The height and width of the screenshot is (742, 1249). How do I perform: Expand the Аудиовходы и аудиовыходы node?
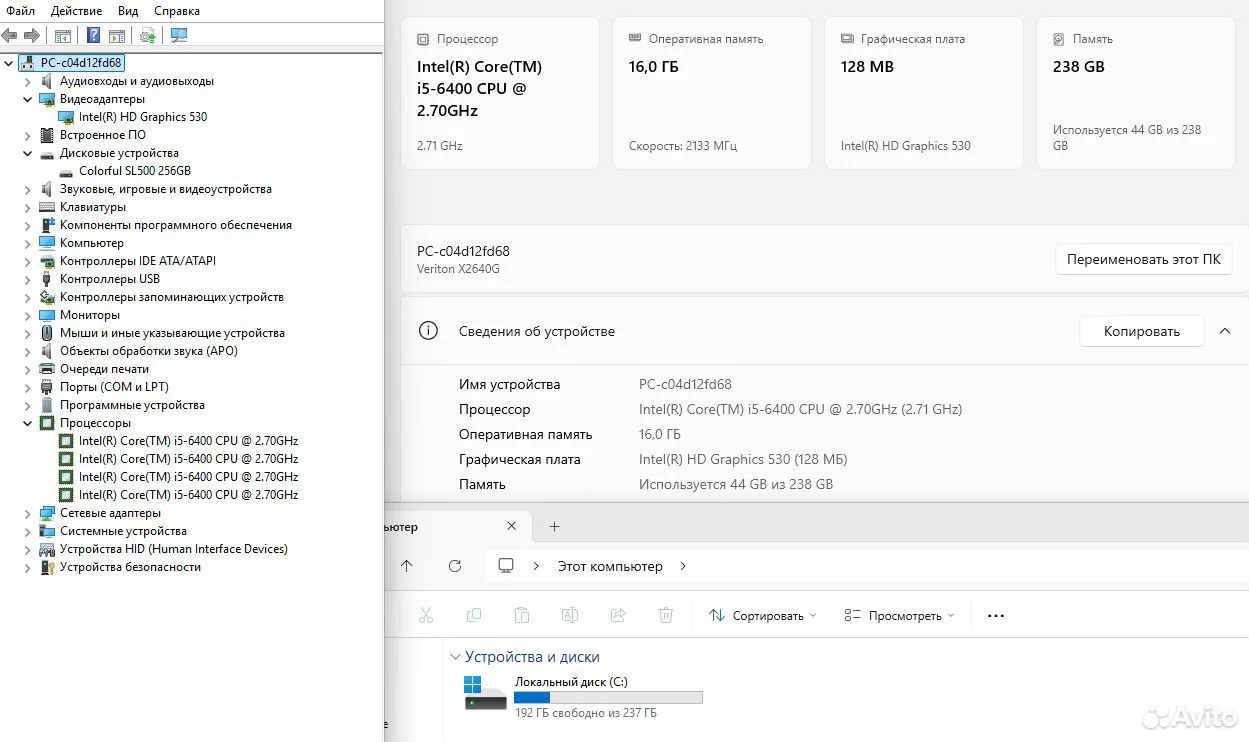(28, 81)
